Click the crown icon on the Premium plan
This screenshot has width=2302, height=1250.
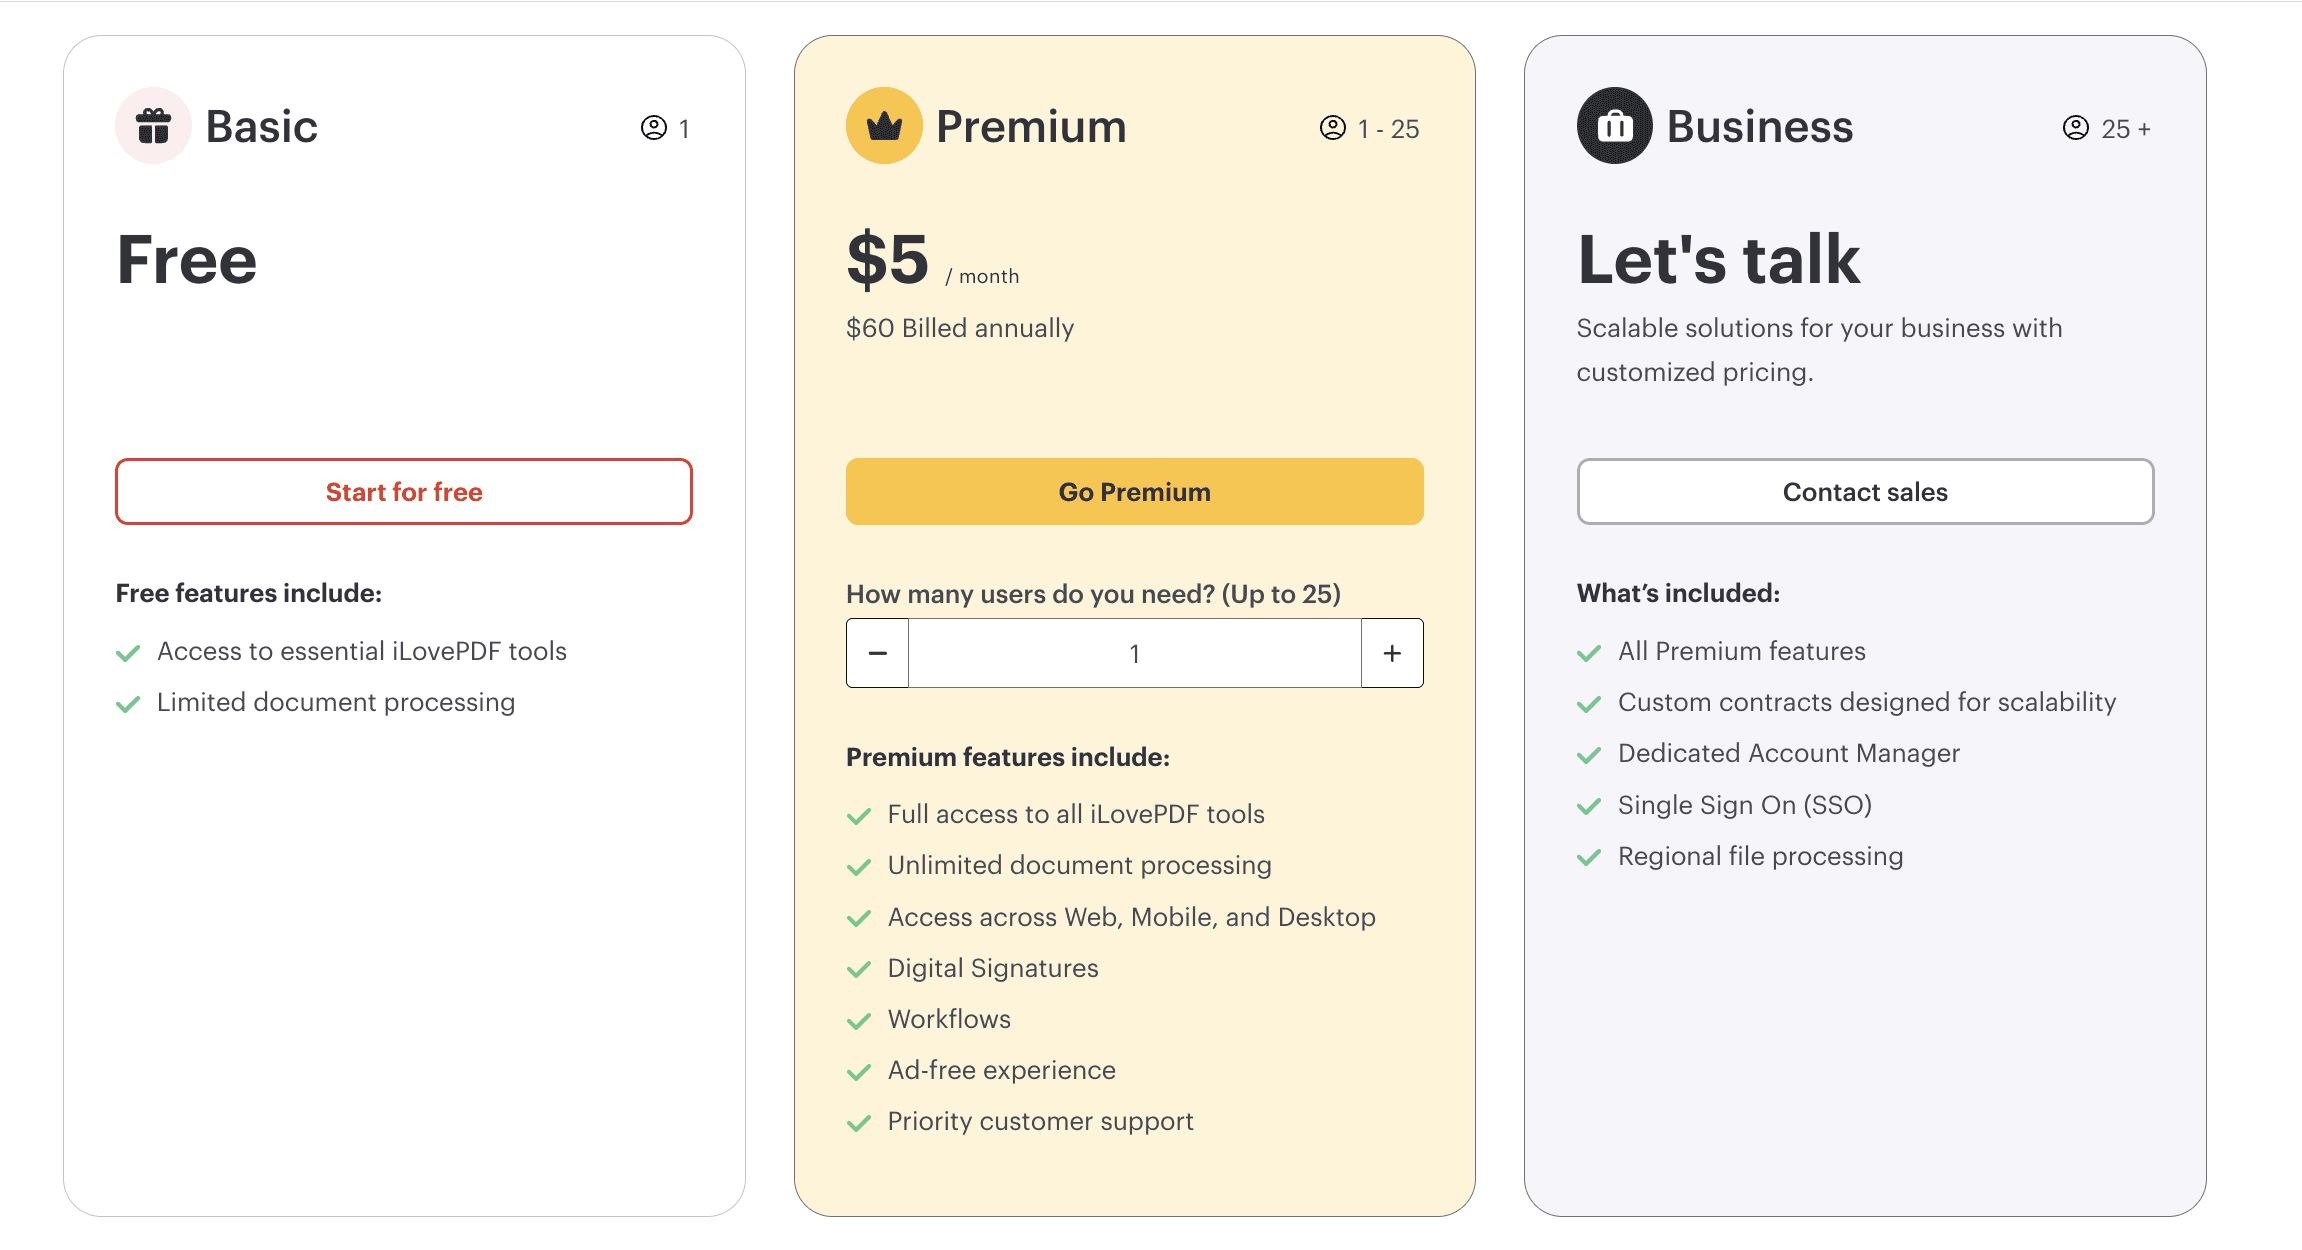click(883, 125)
